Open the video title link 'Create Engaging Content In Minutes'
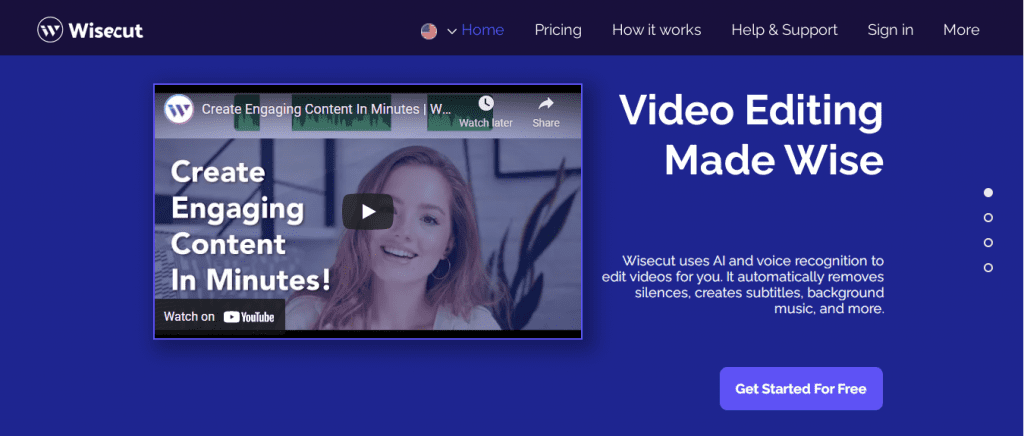The width and height of the screenshot is (1024, 436). [326, 109]
